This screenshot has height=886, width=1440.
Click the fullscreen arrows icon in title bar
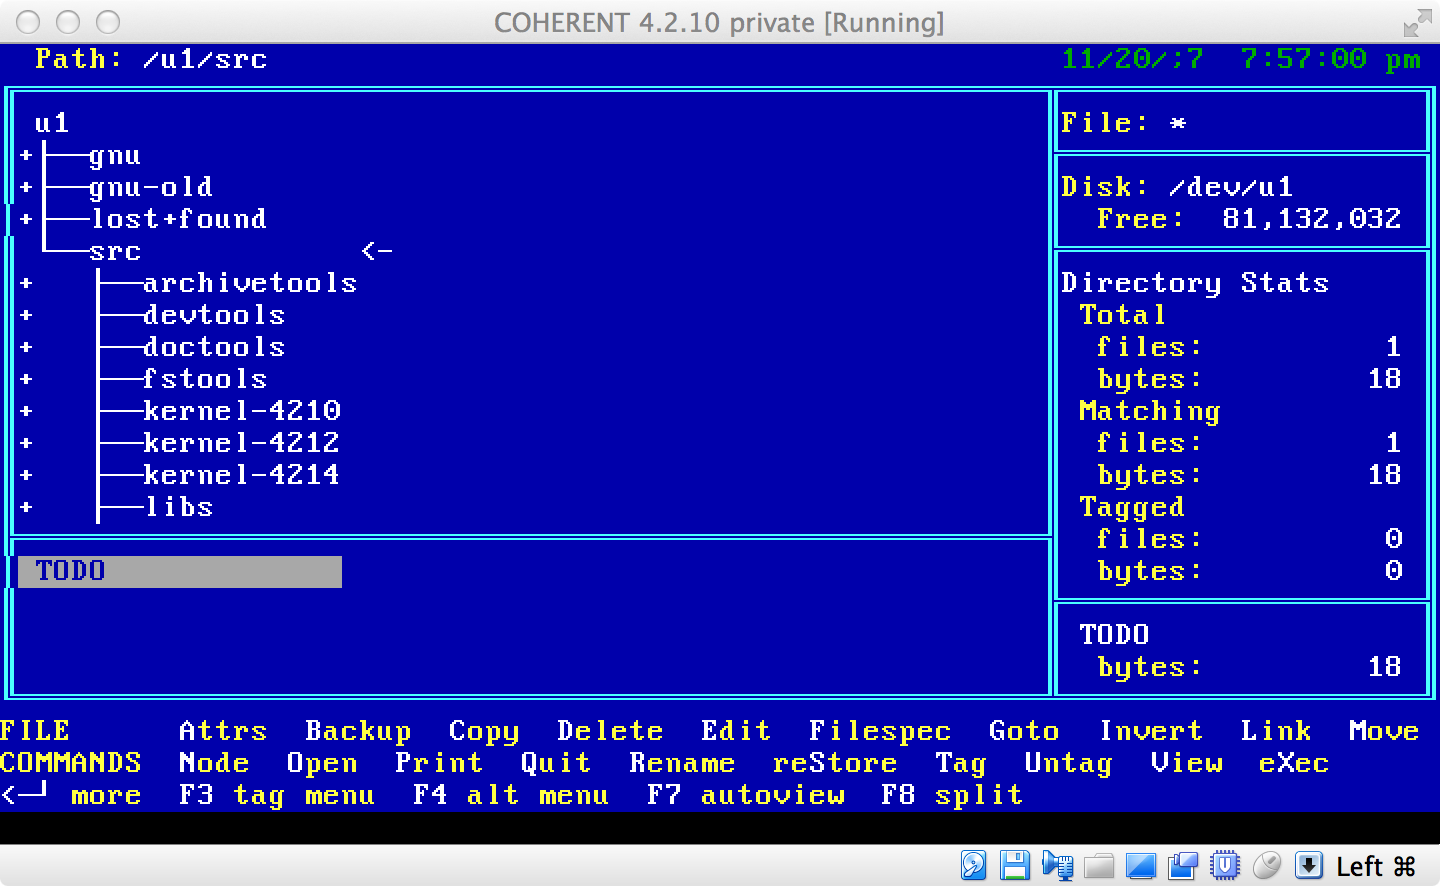click(1417, 22)
